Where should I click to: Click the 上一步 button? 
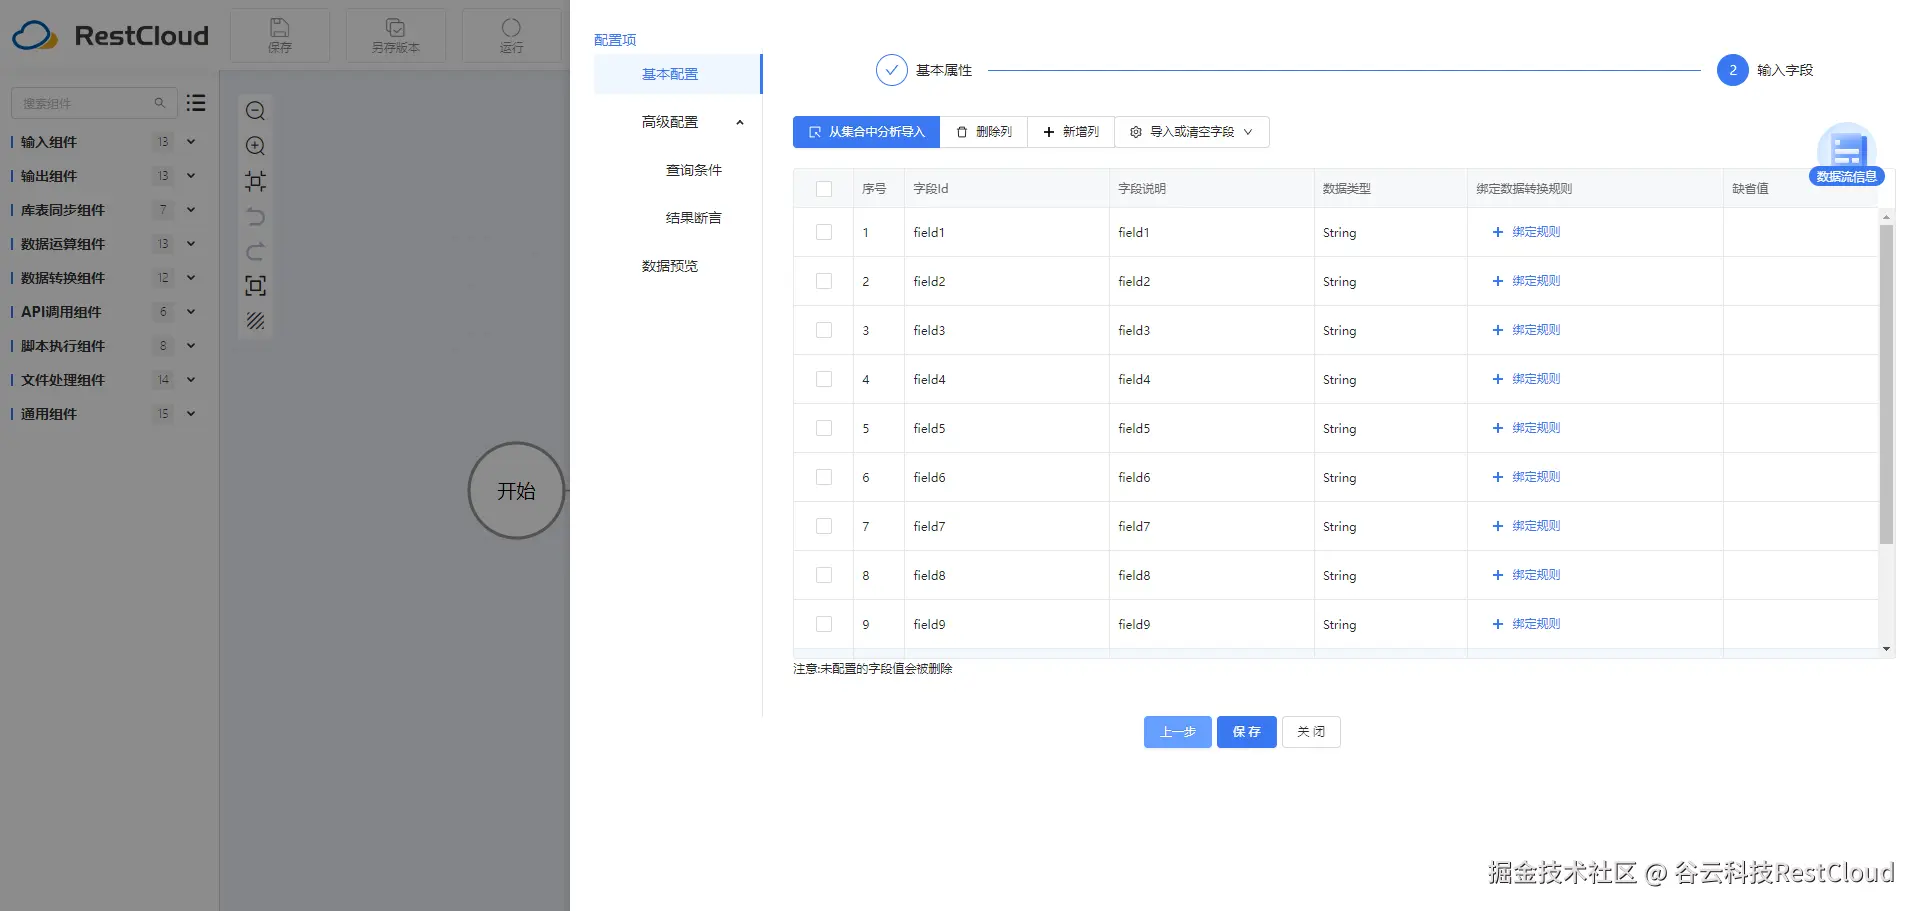[x=1178, y=732]
